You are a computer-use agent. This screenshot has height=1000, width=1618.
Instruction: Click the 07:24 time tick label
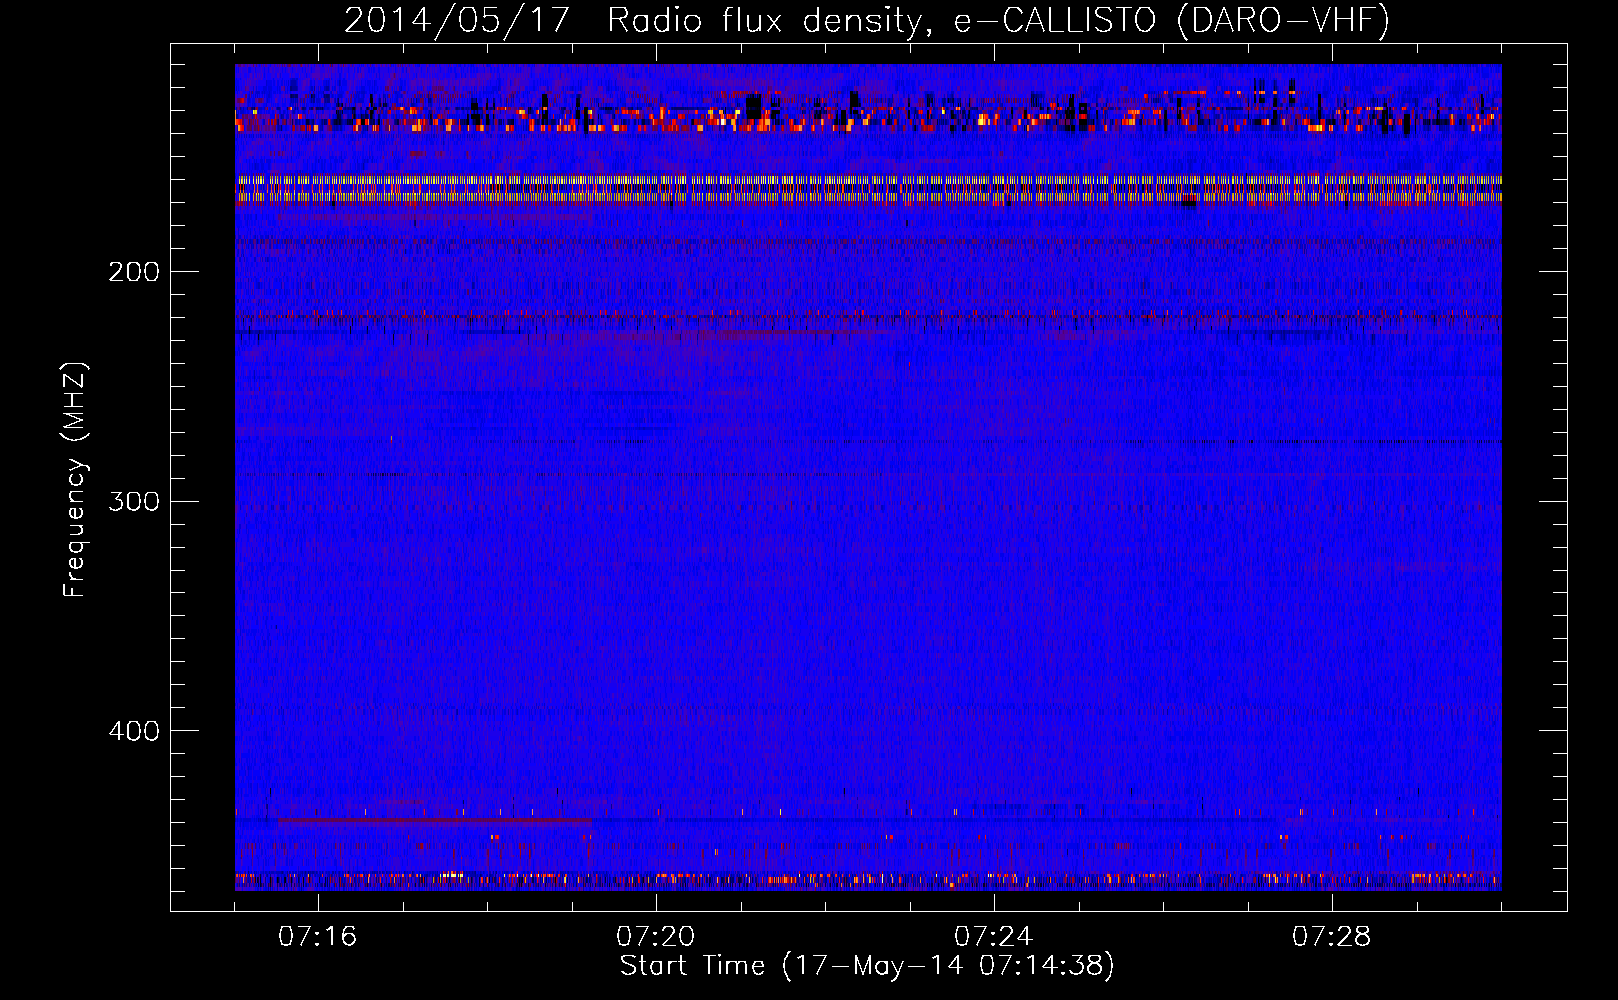pyautogui.click(x=994, y=937)
